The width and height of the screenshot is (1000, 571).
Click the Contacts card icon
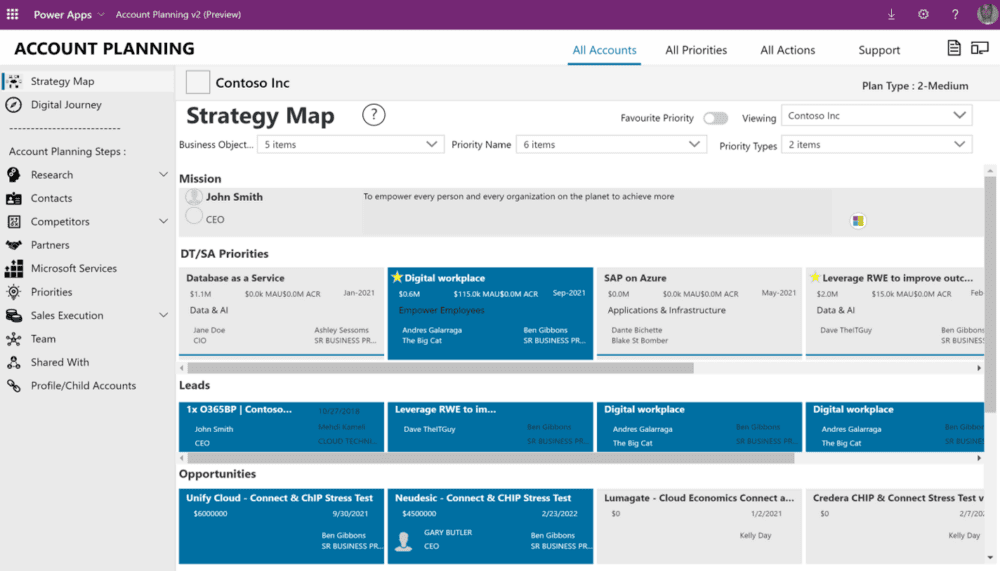pos(13,198)
